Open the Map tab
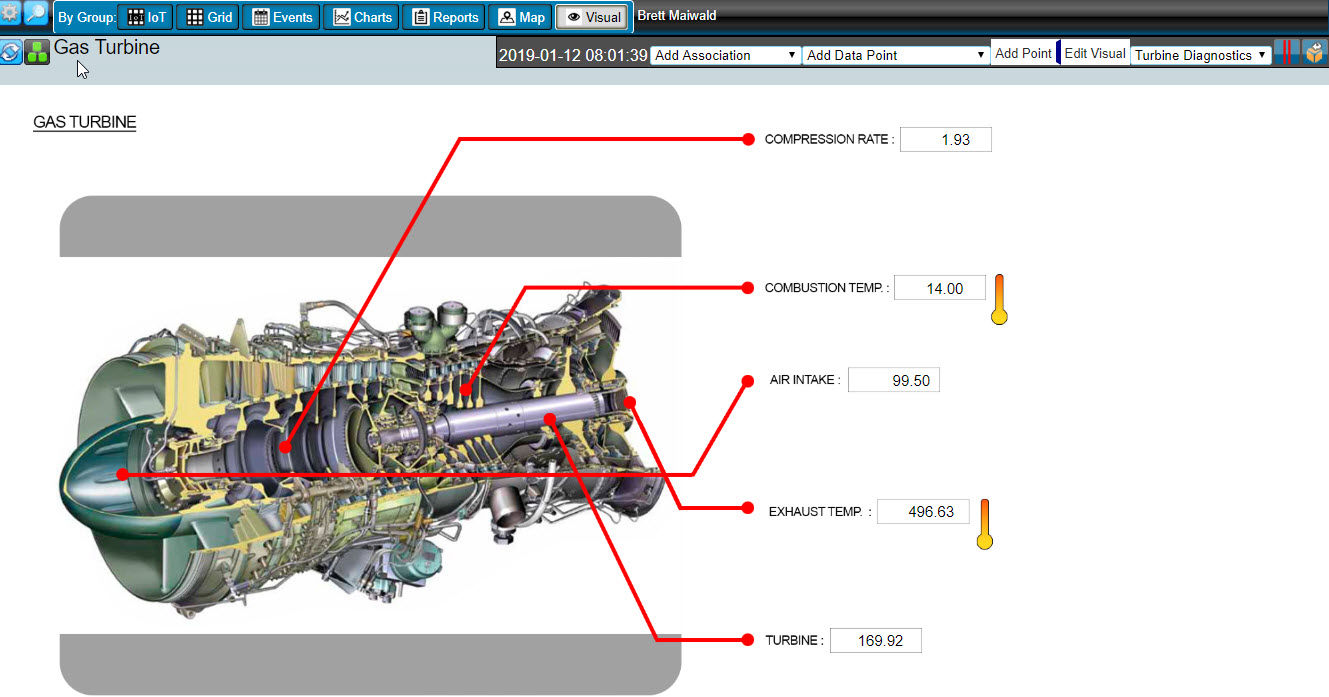This screenshot has width=1329, height=697. pos(521,17)
